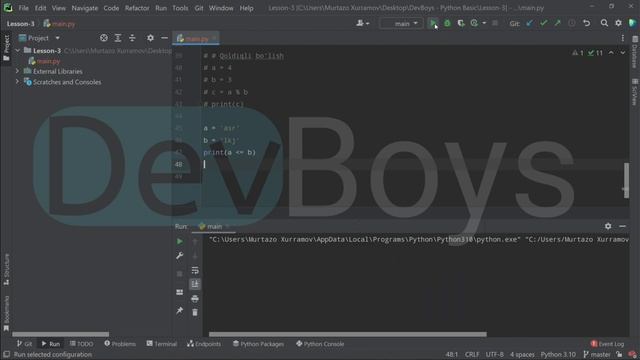Run the main configuration with green play icon
Image resolution: width=640 pixels, height=360 pixels.
(x=433, y=23)
